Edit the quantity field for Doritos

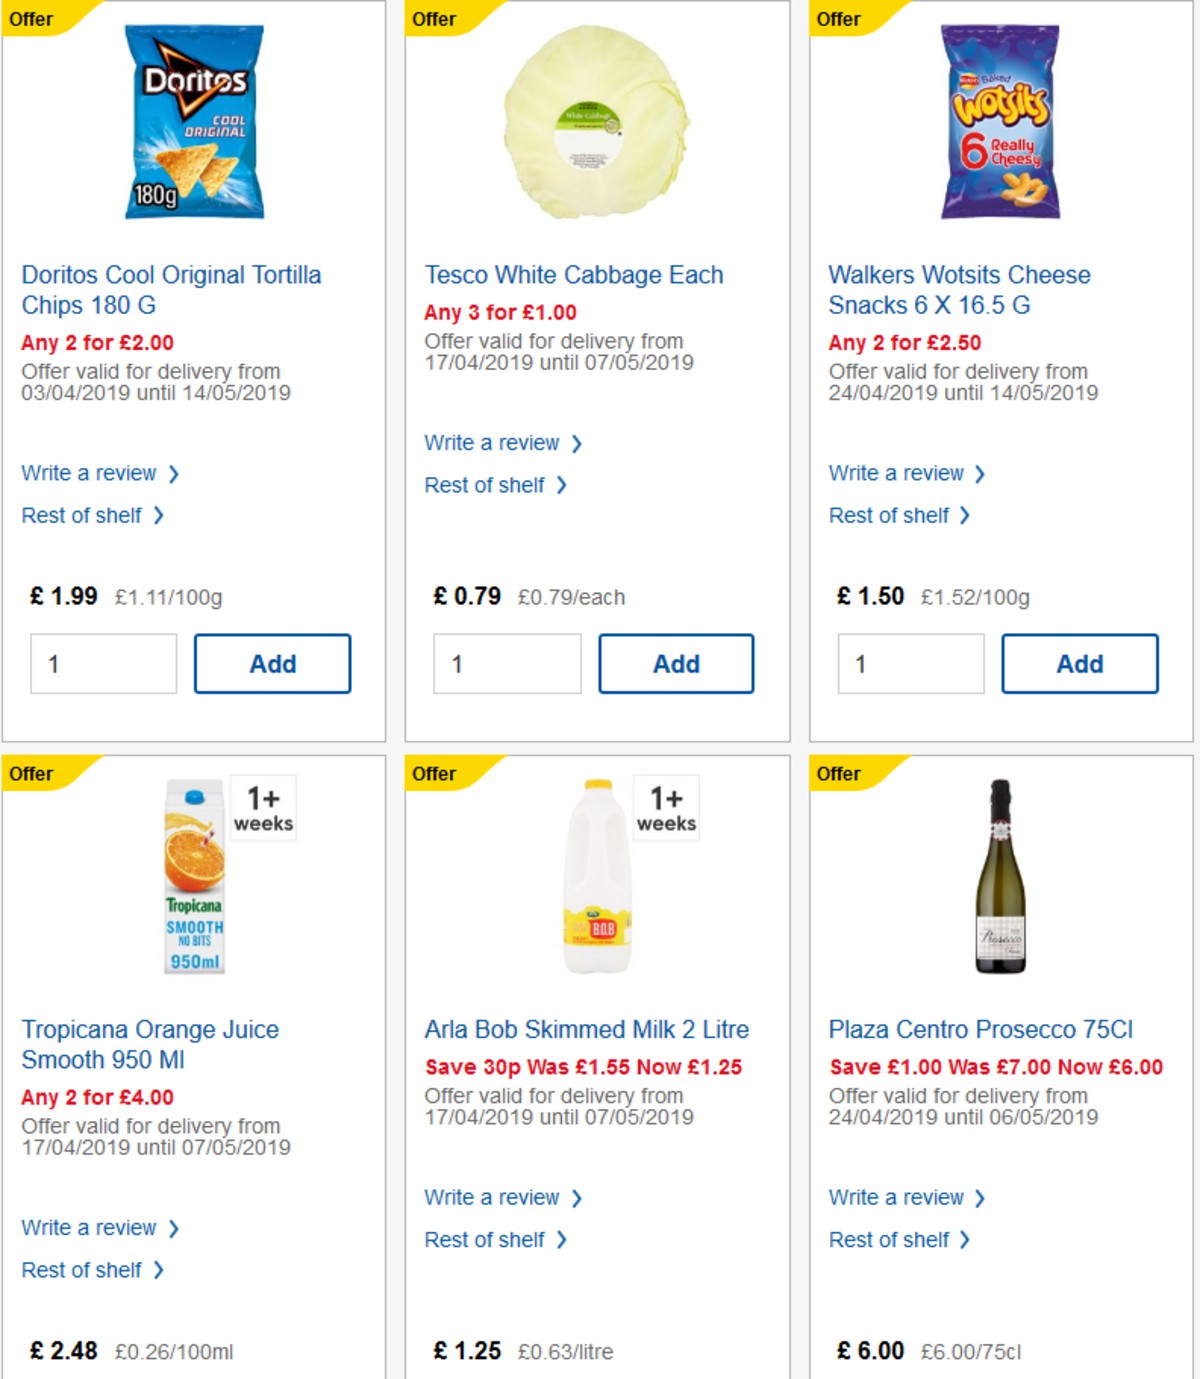point(103,663)
